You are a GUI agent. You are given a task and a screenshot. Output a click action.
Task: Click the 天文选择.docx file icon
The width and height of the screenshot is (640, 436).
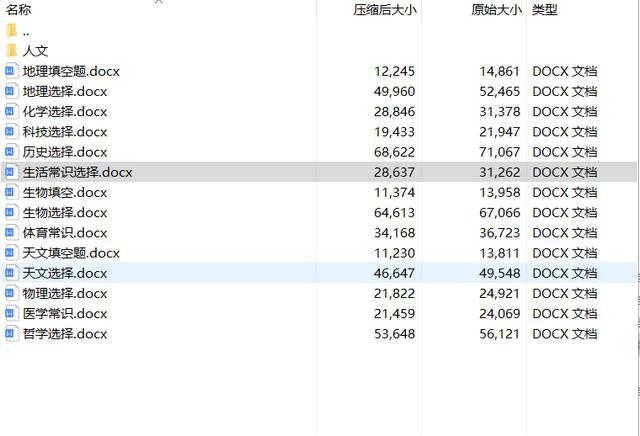(11, 273)
